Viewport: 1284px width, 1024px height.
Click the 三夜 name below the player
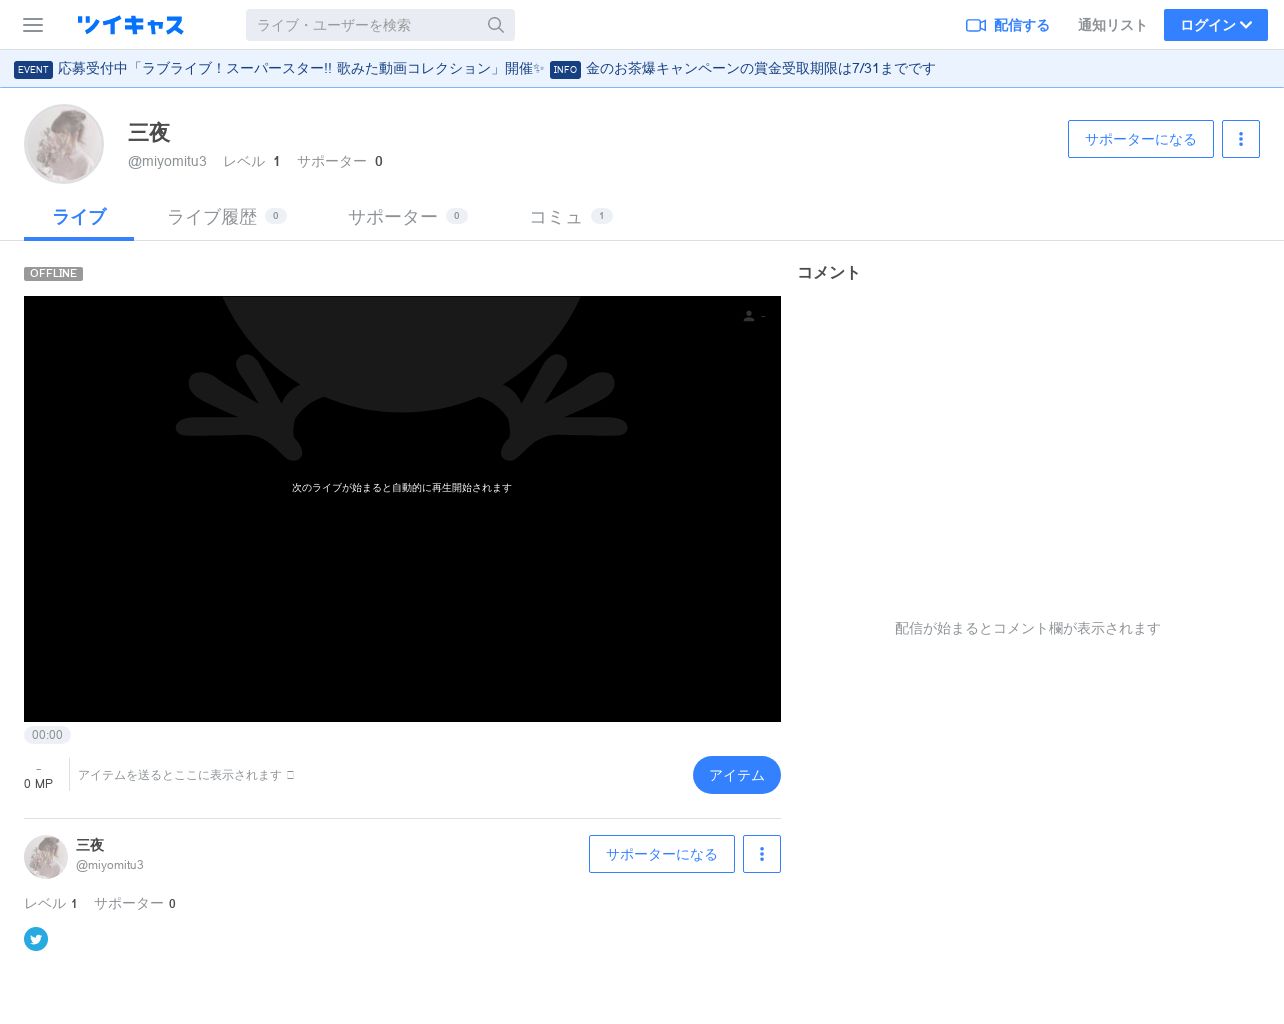tap(90, 845)
